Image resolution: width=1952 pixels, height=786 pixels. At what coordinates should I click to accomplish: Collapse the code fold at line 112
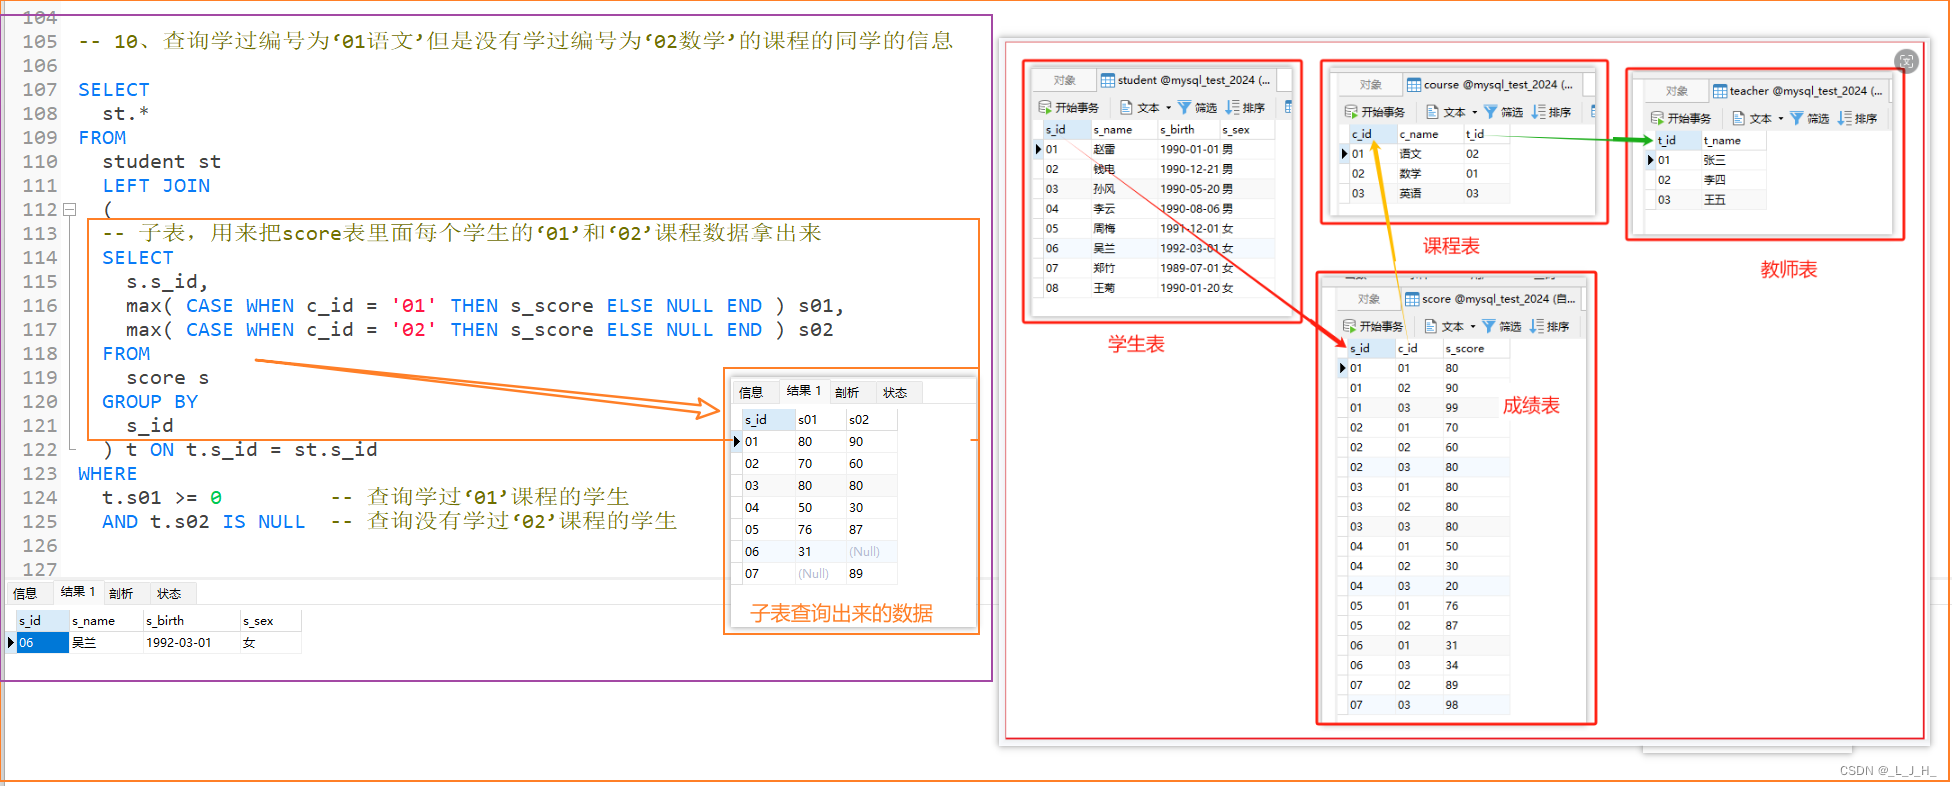coord(69,210)
